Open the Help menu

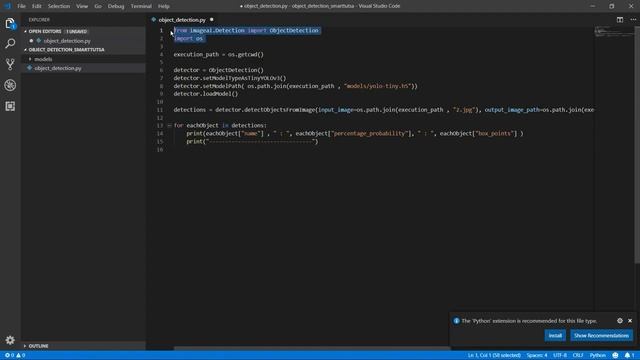[164, 6]
